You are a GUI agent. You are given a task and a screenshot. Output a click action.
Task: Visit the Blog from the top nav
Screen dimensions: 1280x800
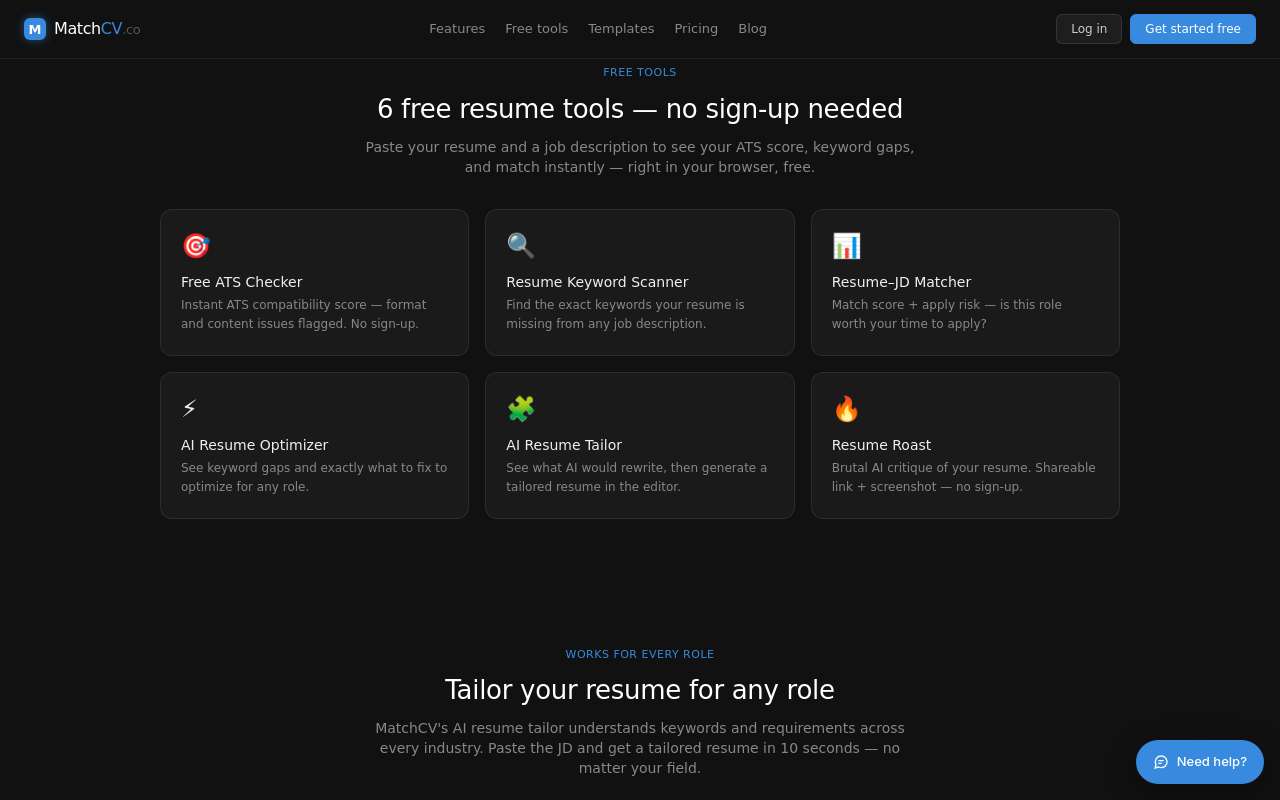pyautogui.click(x=752, y=29)
